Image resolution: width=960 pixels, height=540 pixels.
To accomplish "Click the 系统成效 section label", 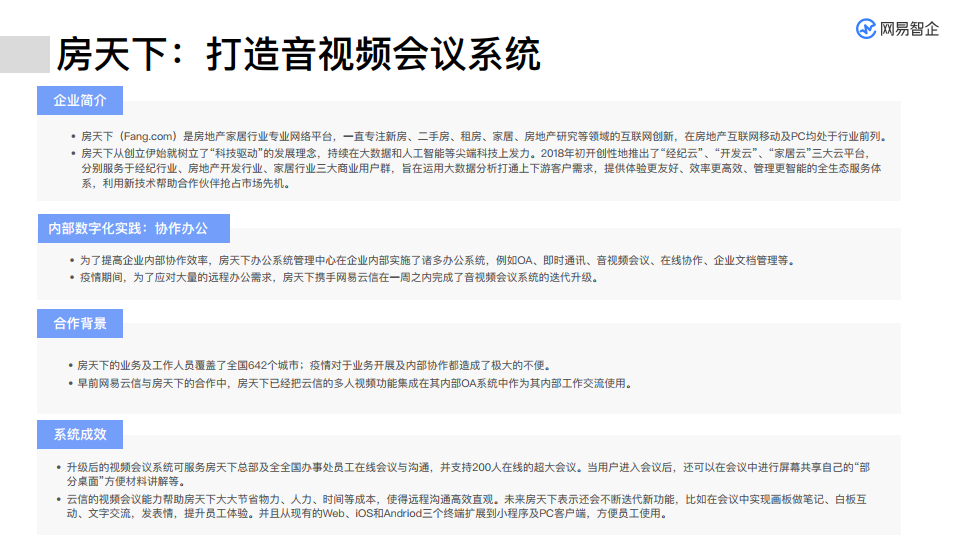I will click(80, 434).
